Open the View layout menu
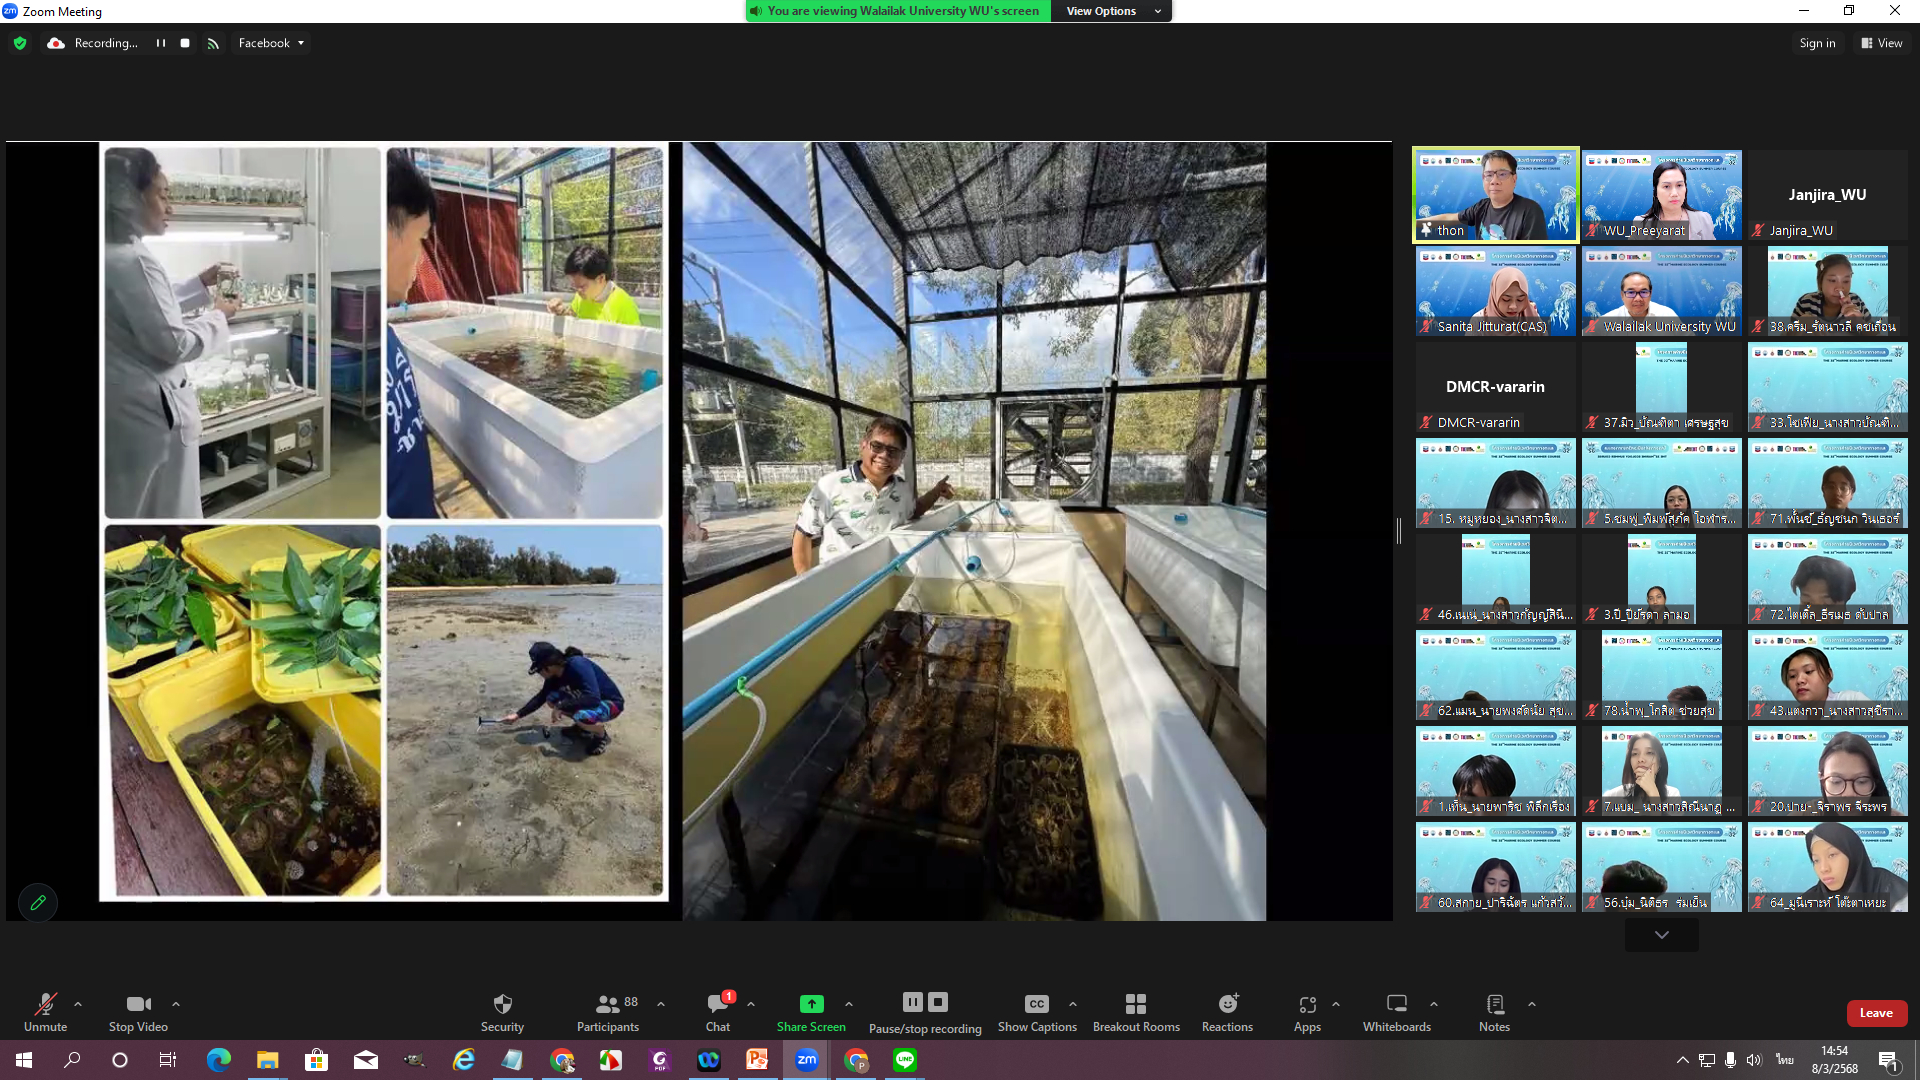This screenshot has width=1920, height=1080. 1881,43
